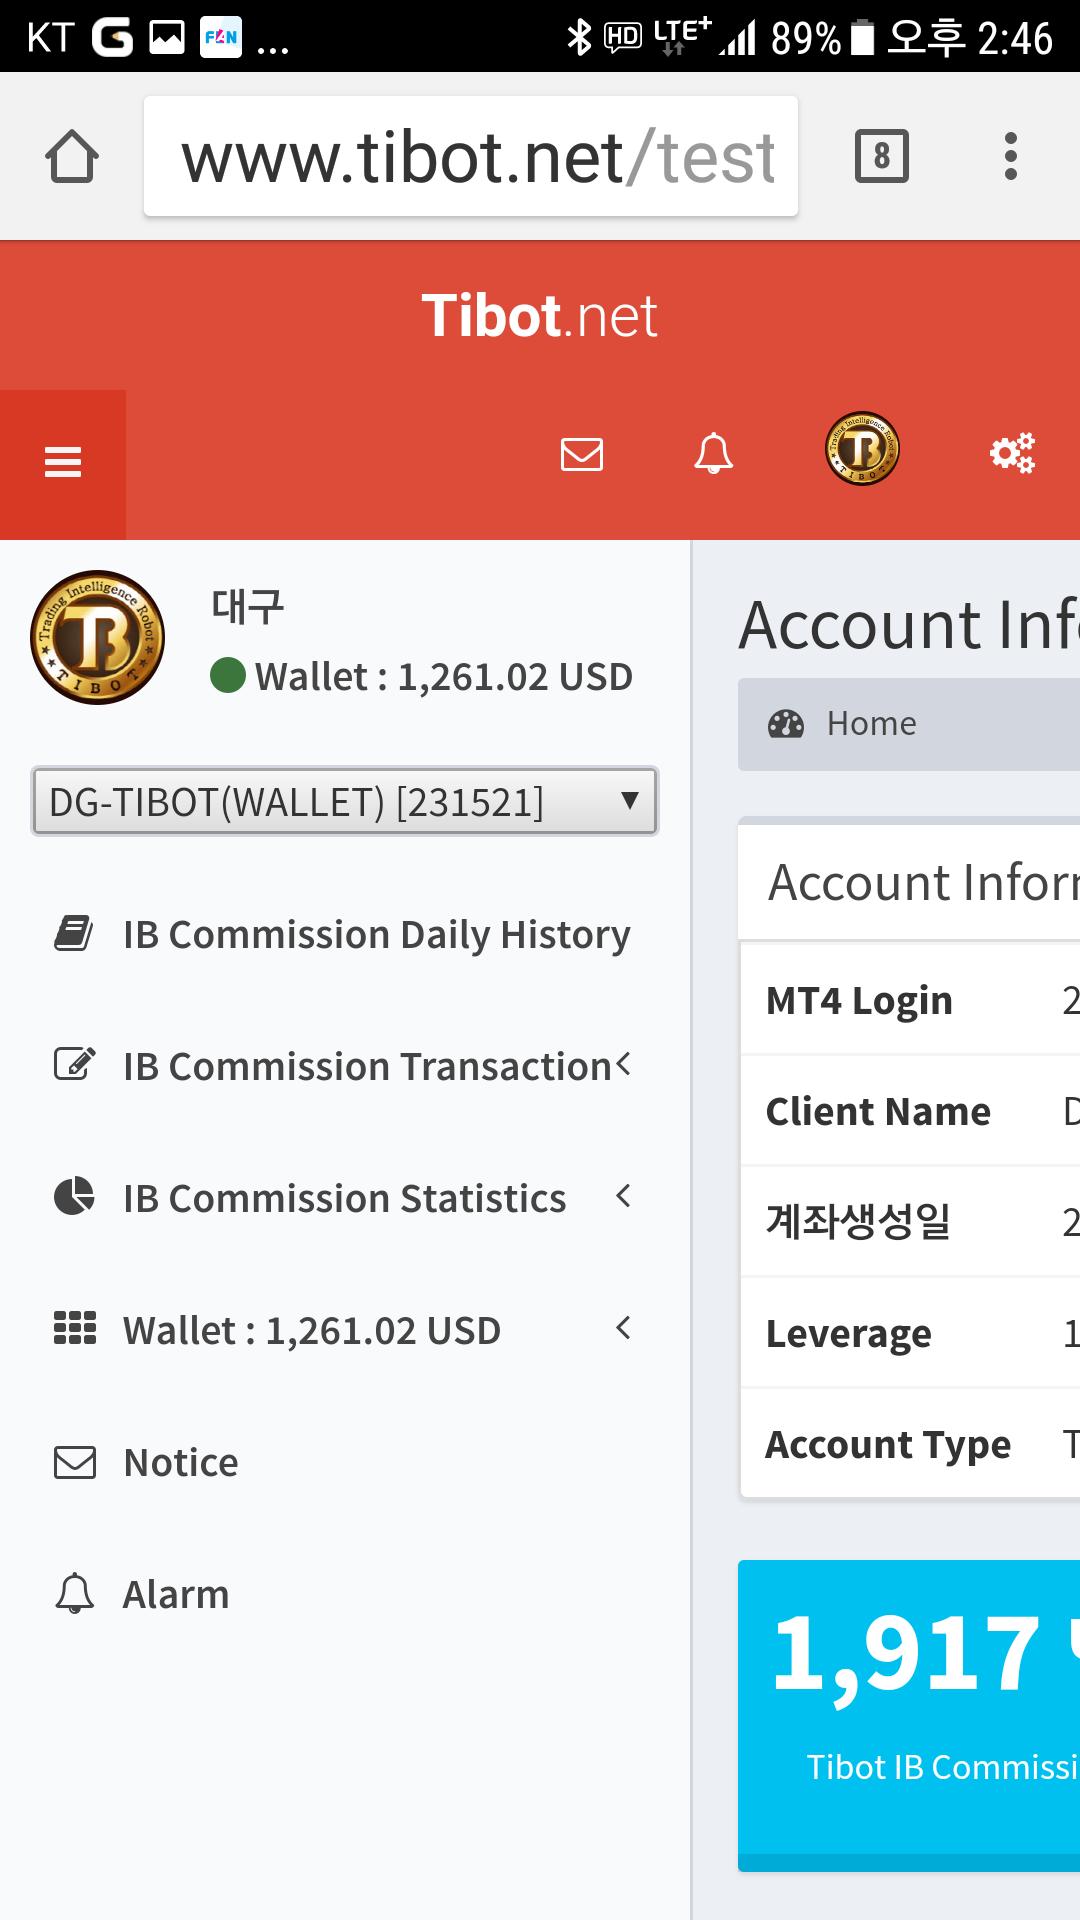Screen dimensions: 1080x1920
Task: Open the bell notifications icon in header
Action: point(713,453)
